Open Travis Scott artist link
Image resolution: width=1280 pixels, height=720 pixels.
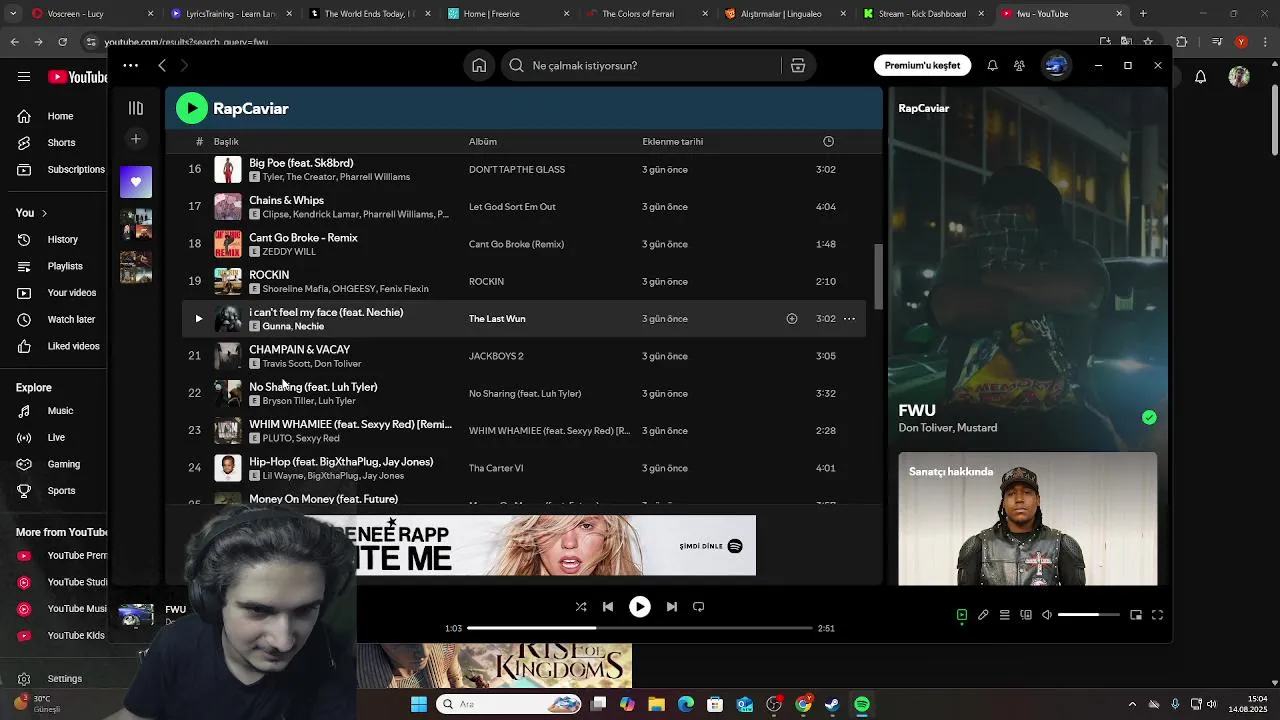[x=286, y=364]
